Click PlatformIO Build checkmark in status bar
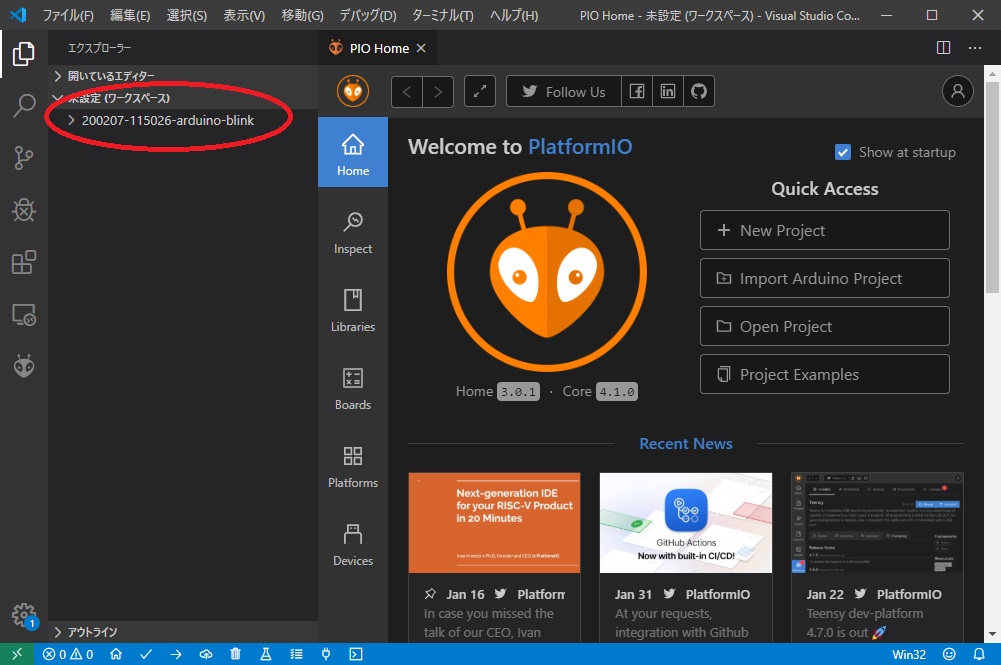 (146, 654)
